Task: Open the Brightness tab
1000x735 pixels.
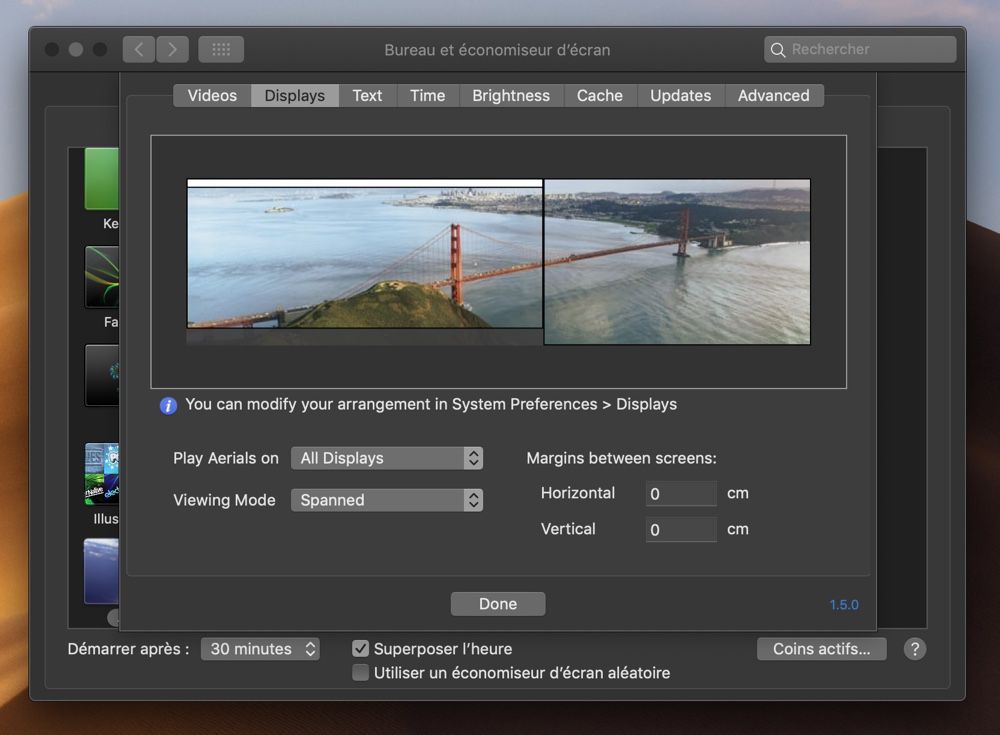Action: (511, 96)
